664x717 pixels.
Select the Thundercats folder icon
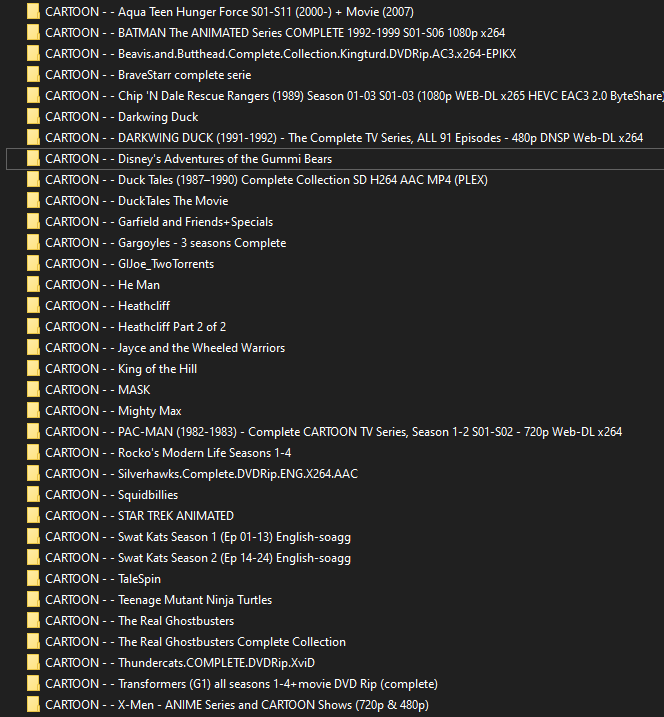click(x=33, y=663)
